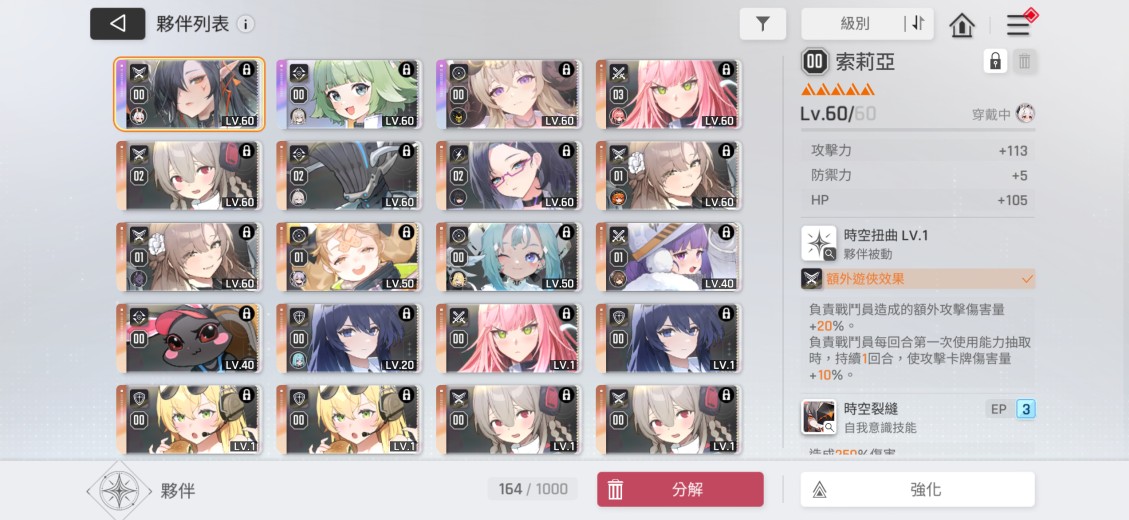The height and width of the screenshot is (520, 1129).
Task: Open the hamburger menu with red notification
Action: [x=1019, y=24]
